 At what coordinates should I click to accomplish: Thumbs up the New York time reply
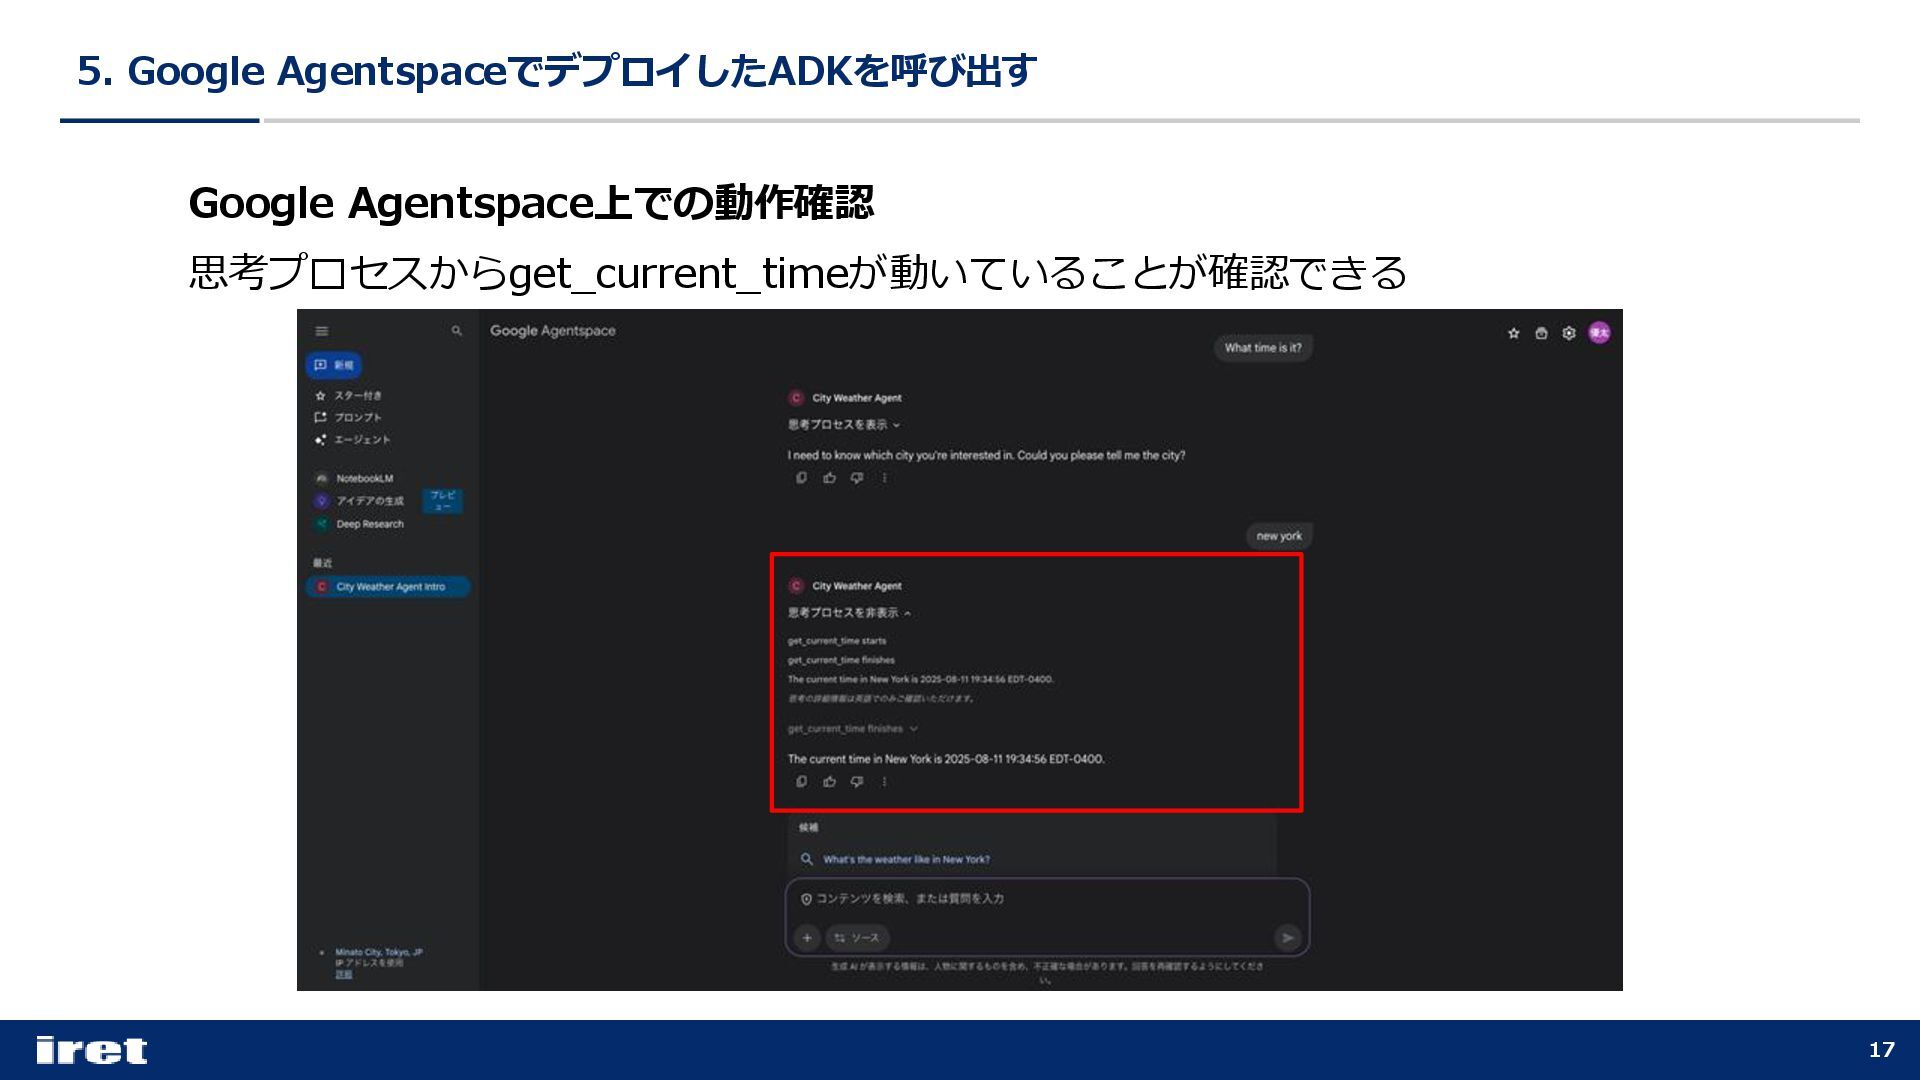[829, 782]
